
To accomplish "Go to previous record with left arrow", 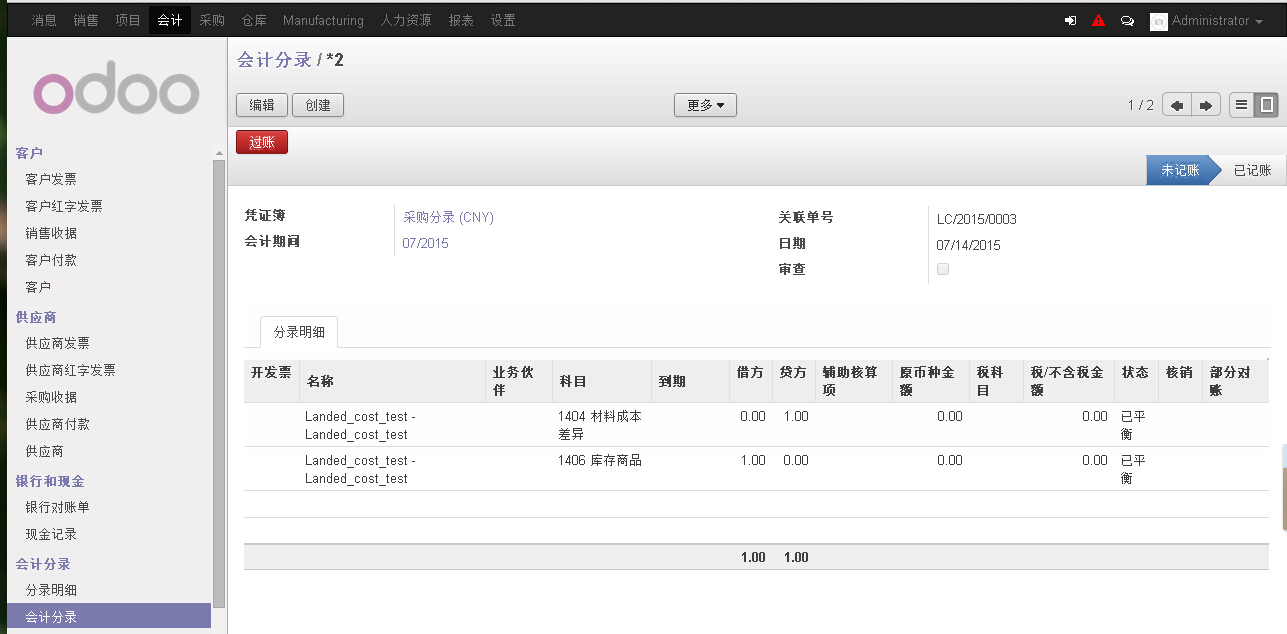I will 1177,105.
